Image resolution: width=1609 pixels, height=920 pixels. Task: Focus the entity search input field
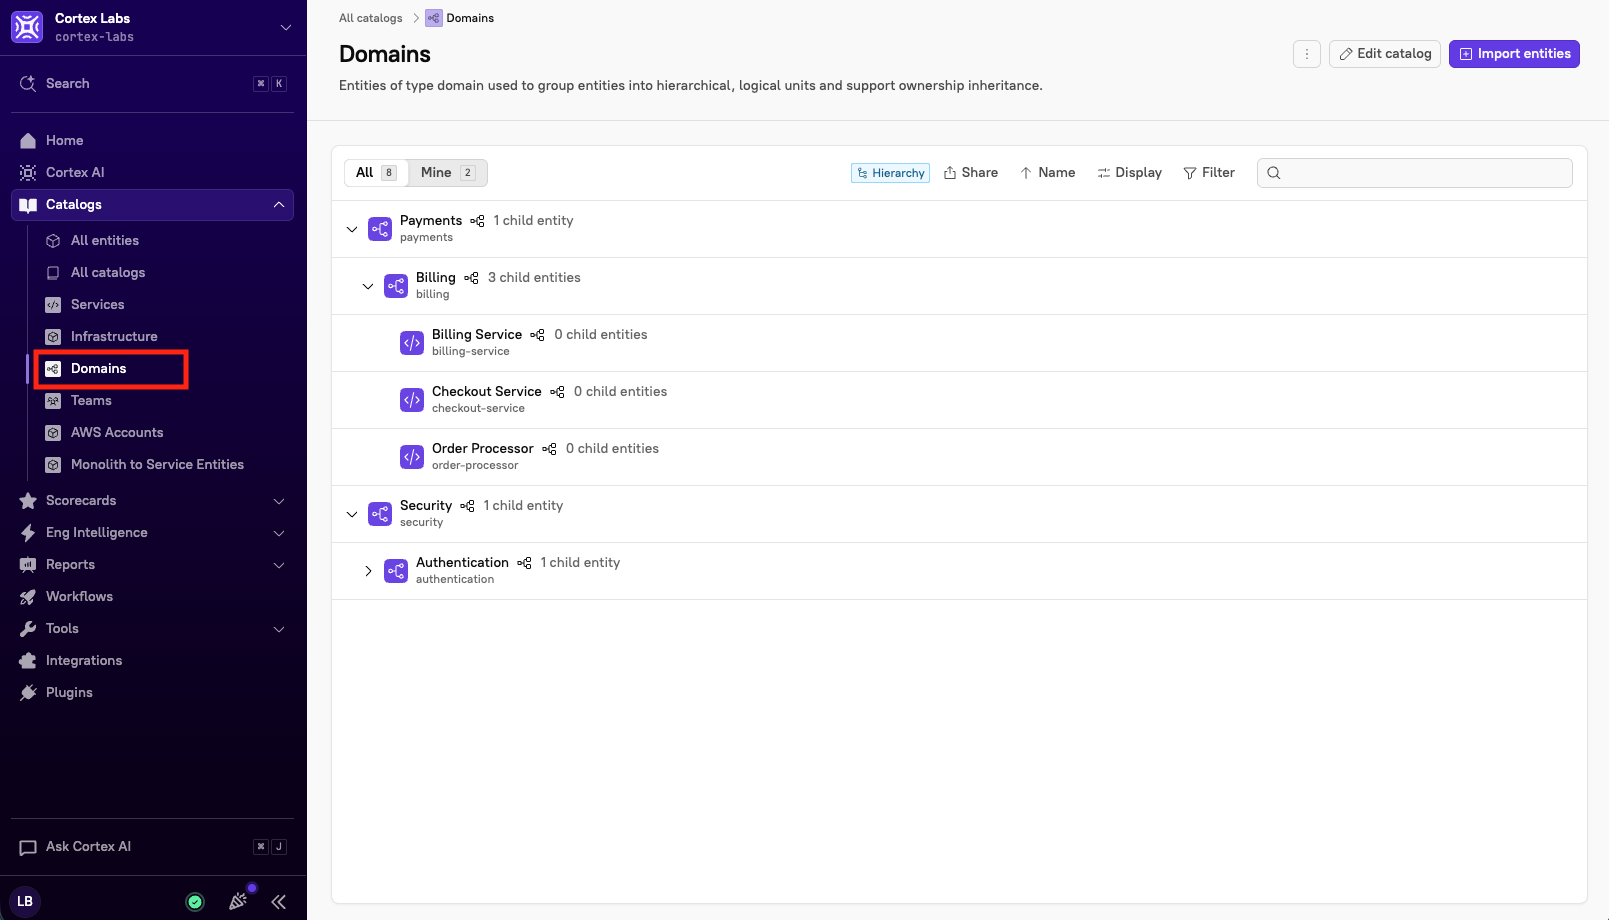[x=1415, y=173]
